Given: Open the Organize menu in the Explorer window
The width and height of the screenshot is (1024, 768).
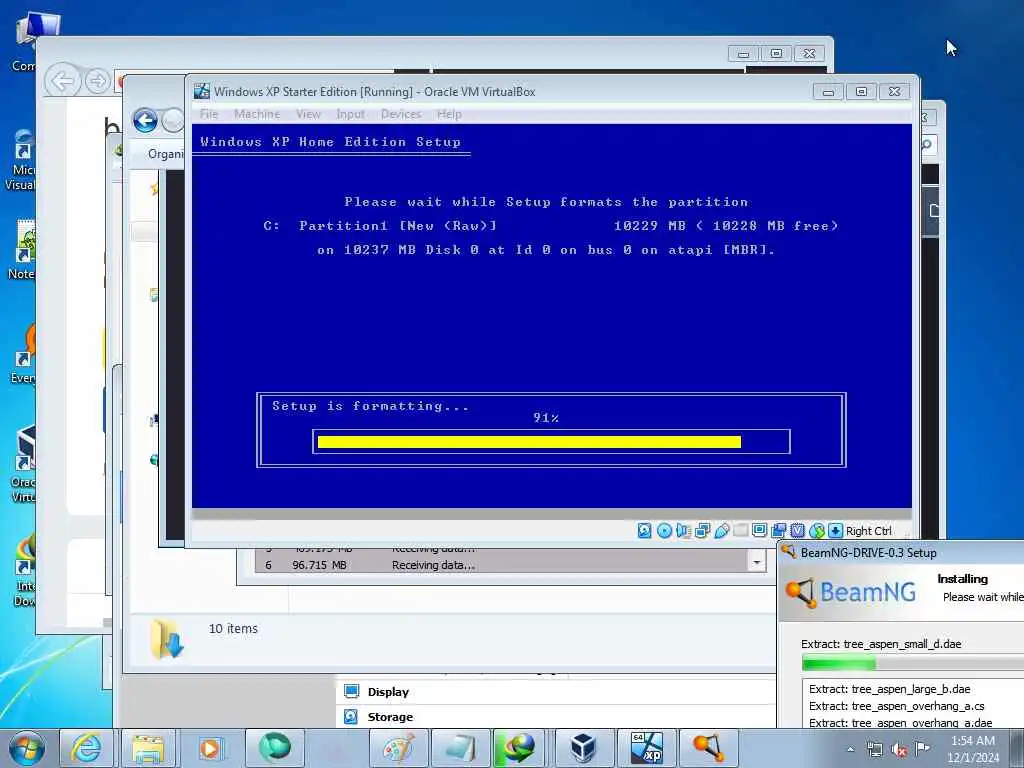Looking at the screenshot, I should pos(166,154).
